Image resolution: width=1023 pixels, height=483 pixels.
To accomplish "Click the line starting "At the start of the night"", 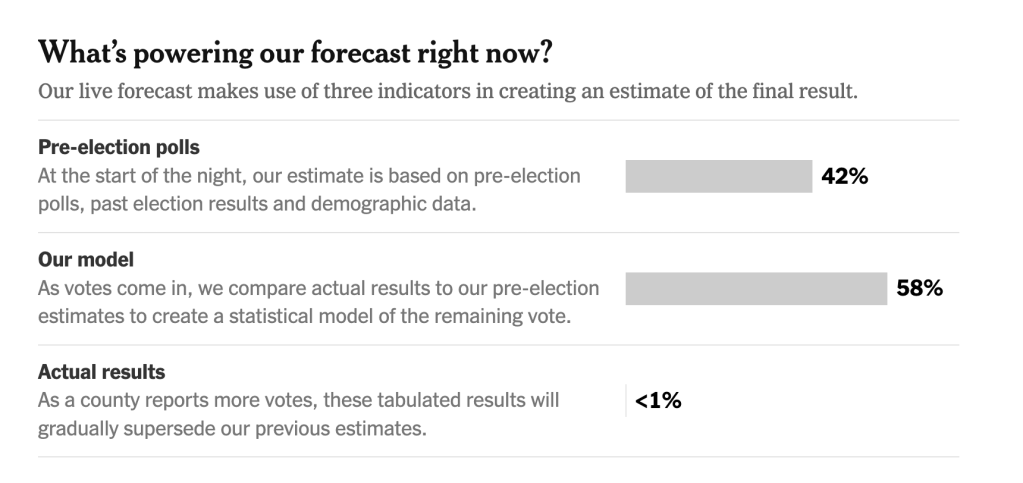I will pyautogui.click(x=309, y=176).
